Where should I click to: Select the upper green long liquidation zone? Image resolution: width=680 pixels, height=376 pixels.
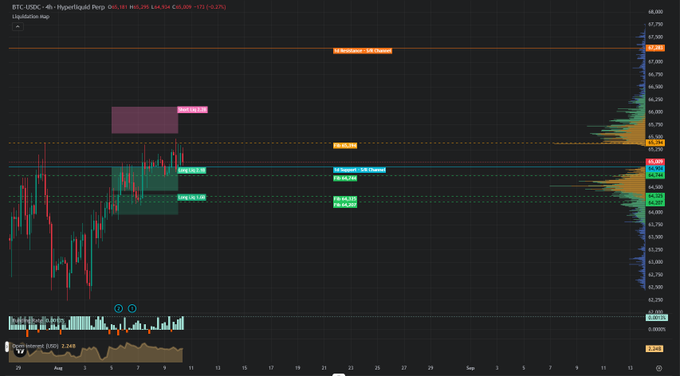coord(145,179)
